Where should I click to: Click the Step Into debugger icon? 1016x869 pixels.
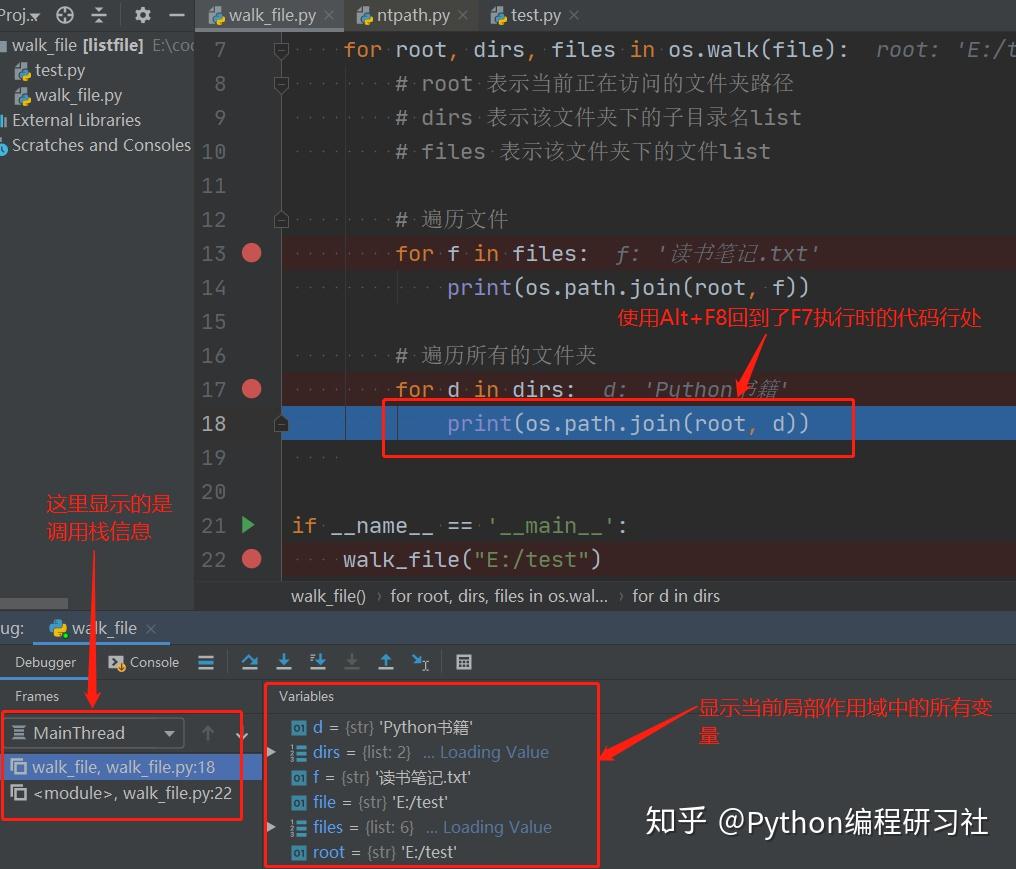pos(284,662)
